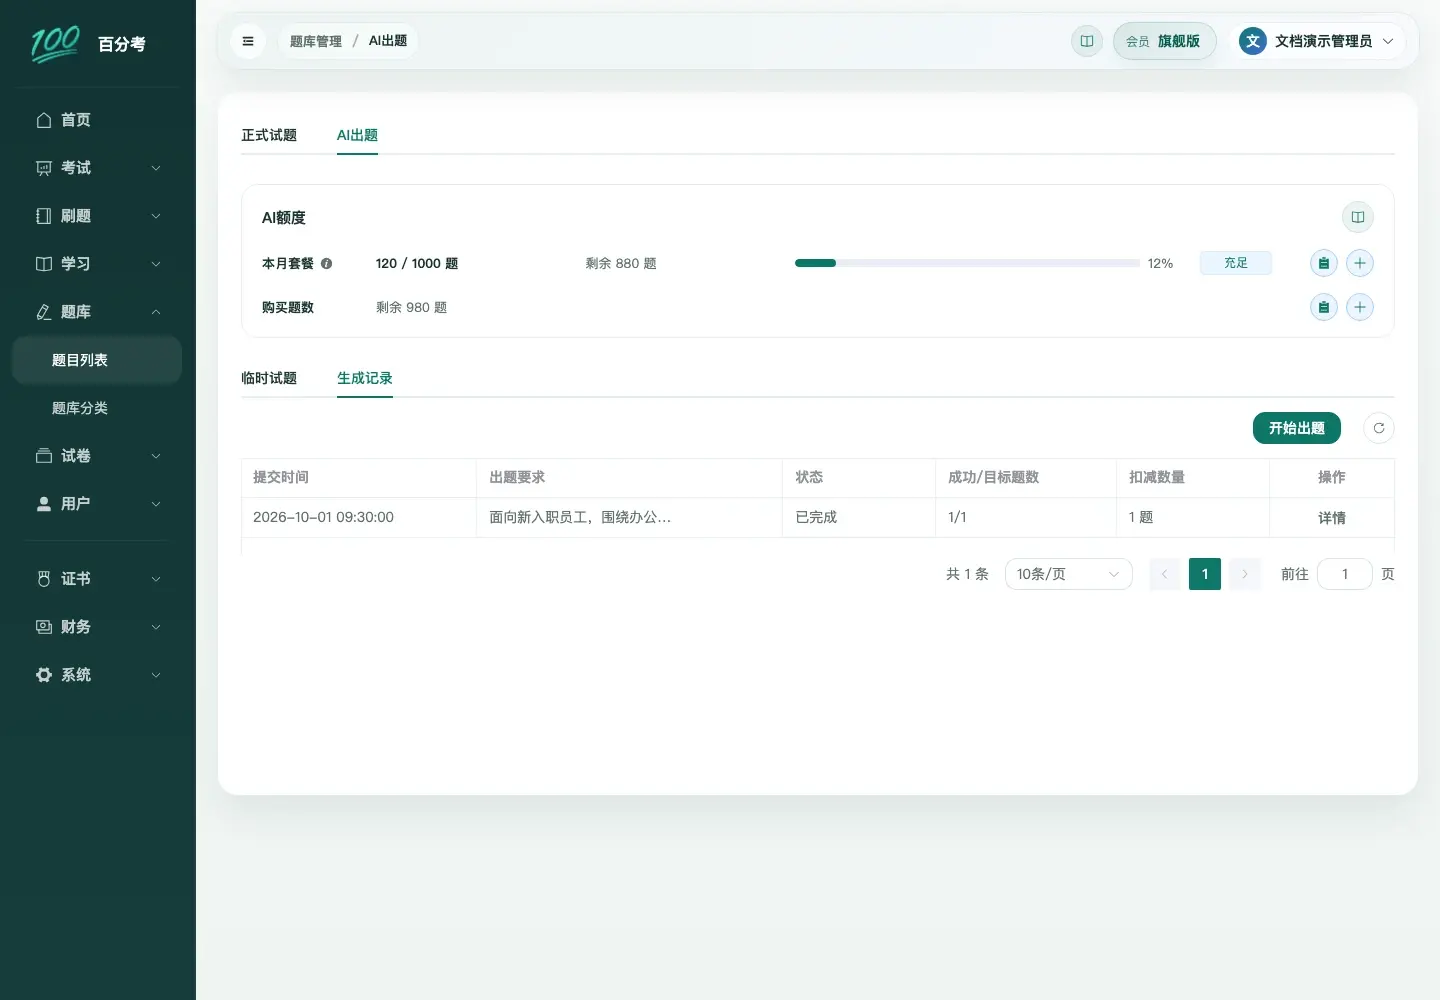Click the 开始出题 button

[1297, 428]
